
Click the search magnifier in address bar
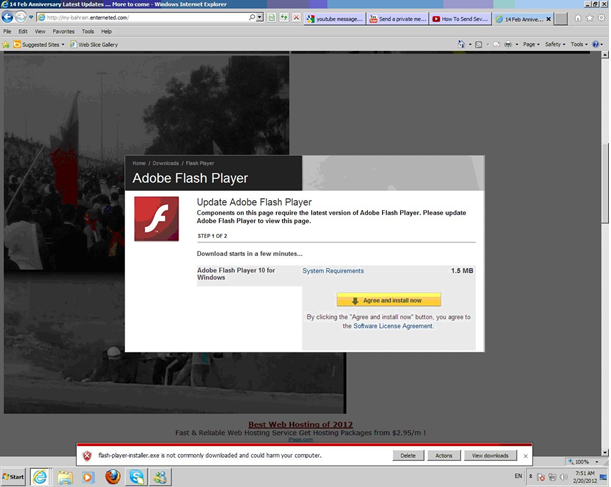(252, 18)
